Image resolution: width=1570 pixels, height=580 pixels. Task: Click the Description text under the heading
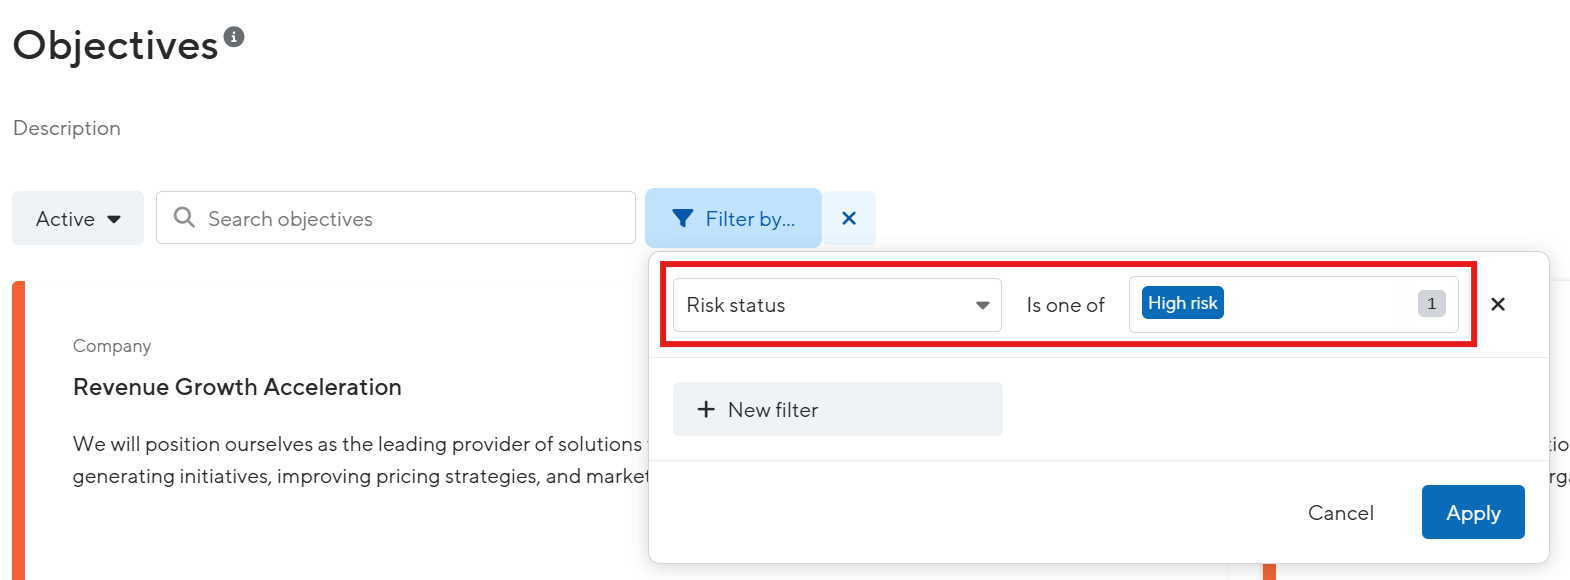[67, 128]
